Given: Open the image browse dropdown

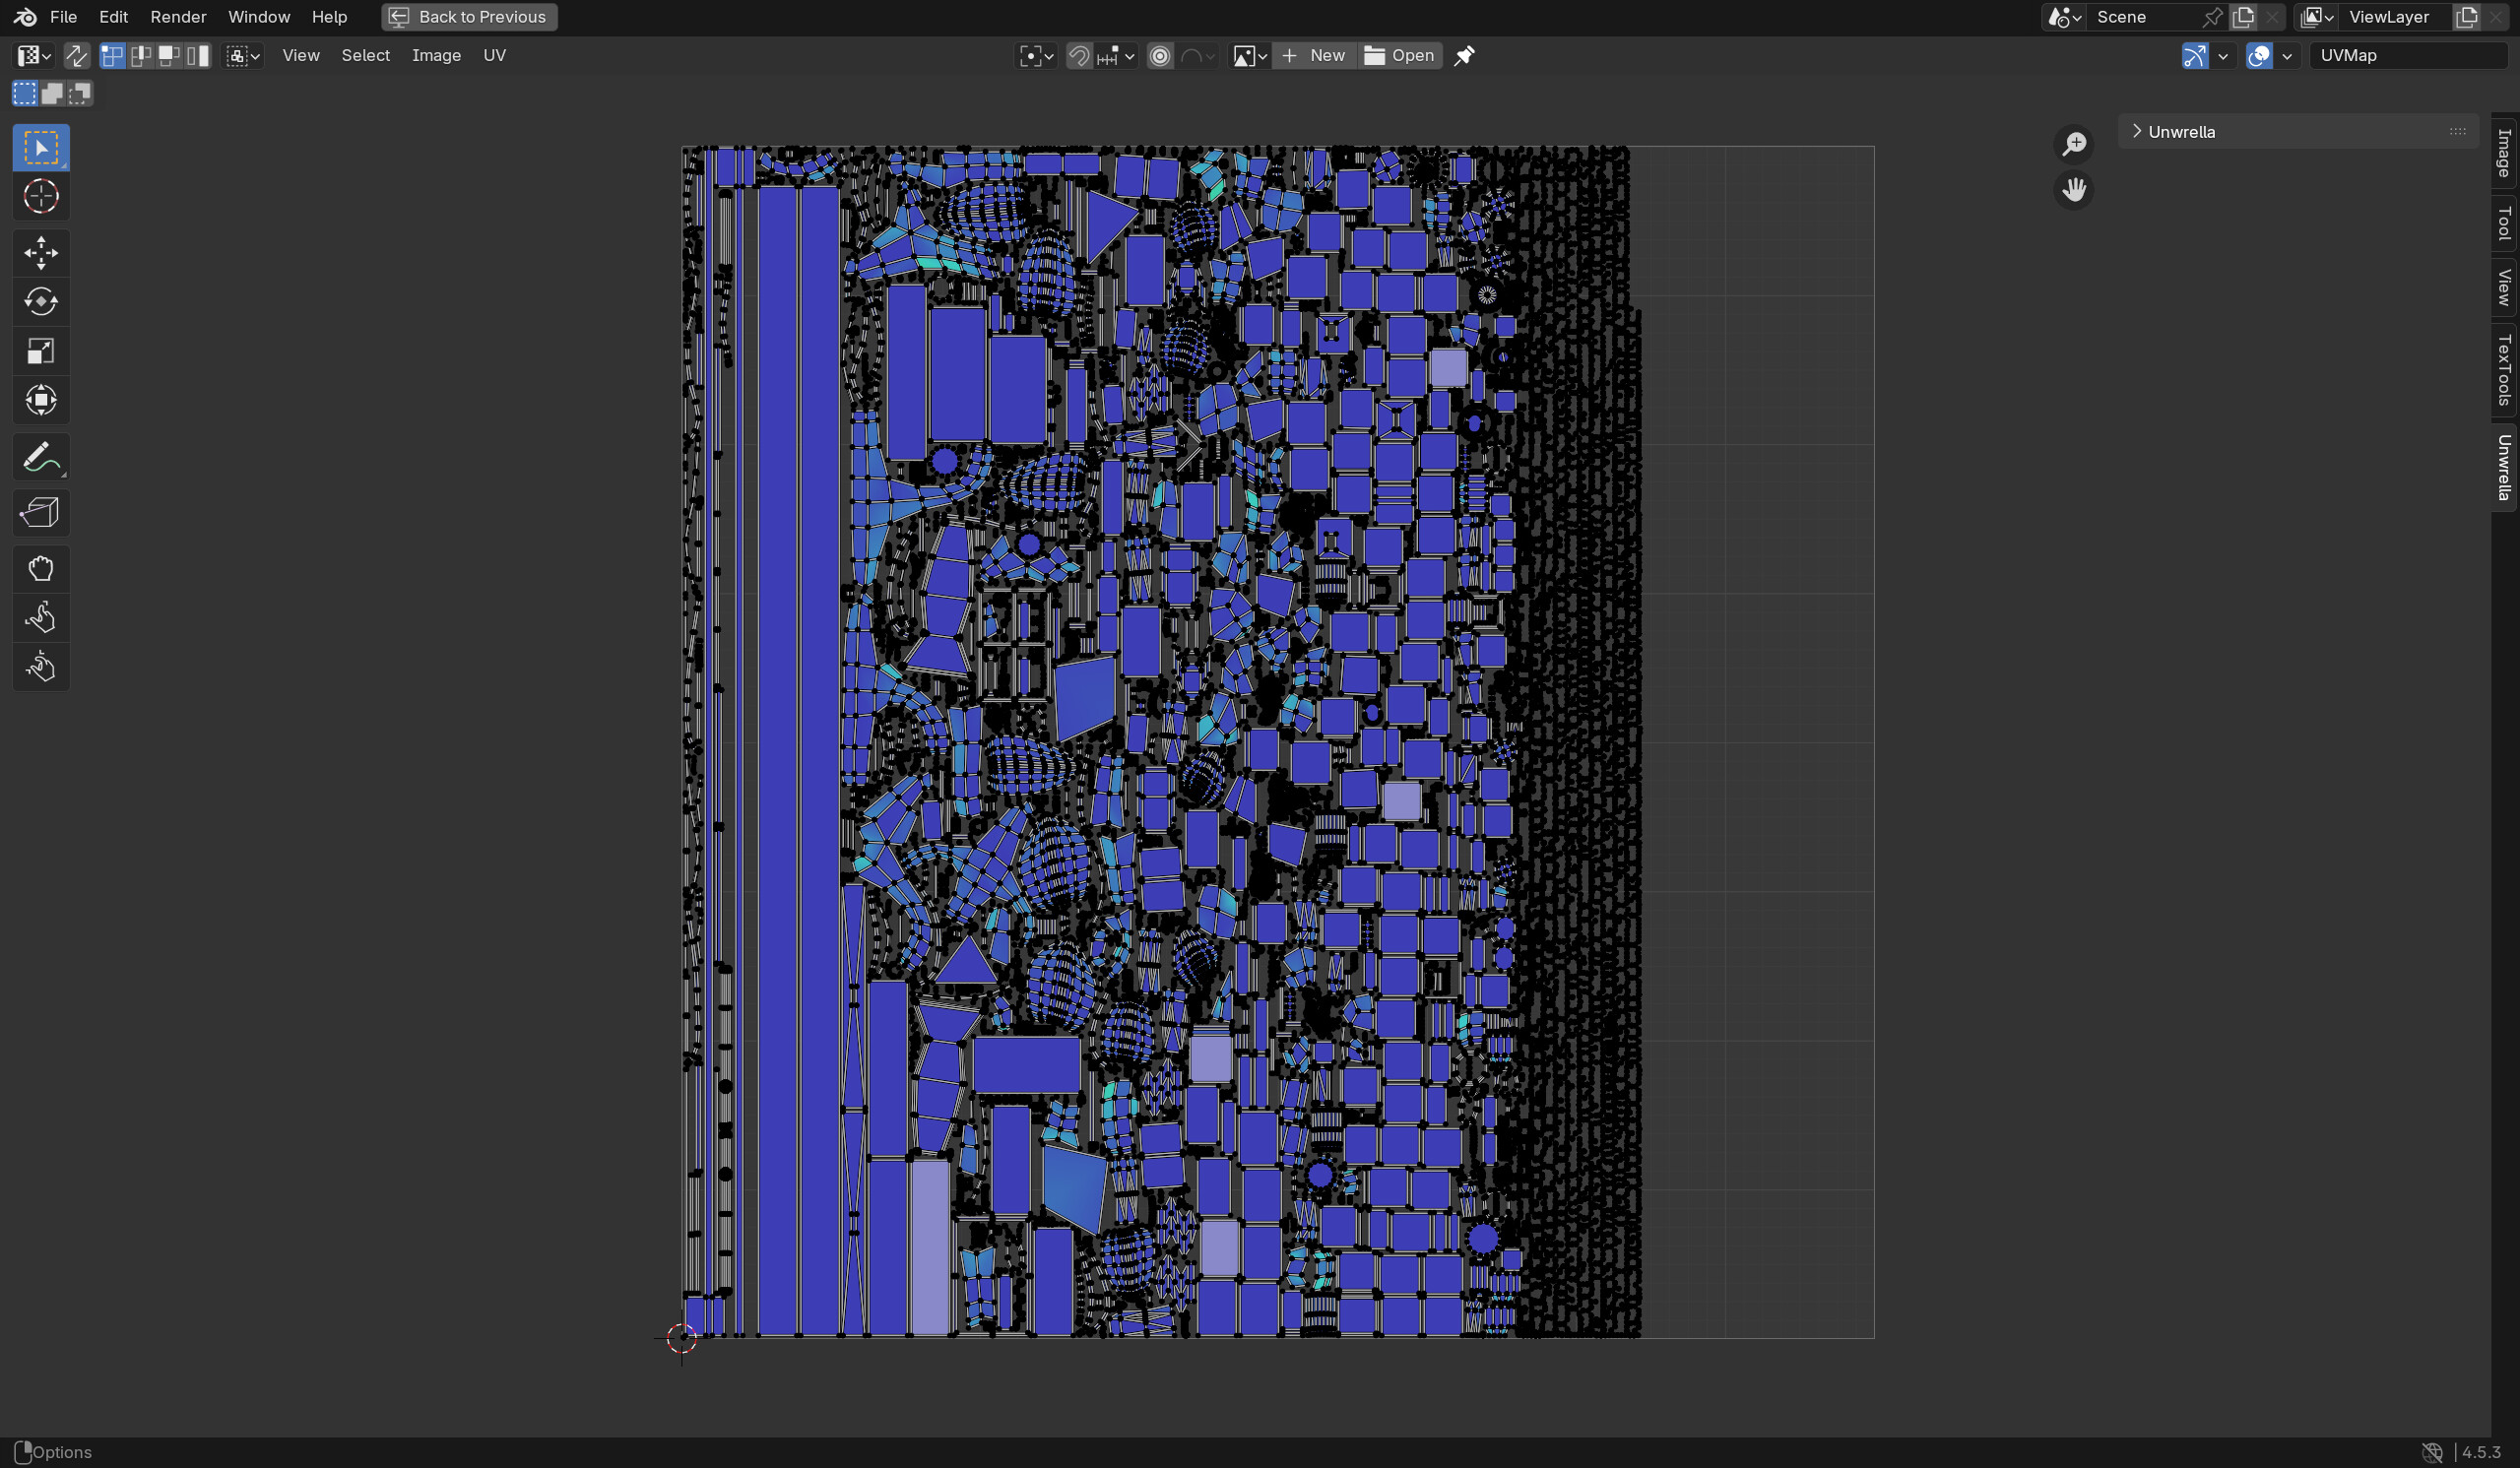Looking at the screenshot, I should point(1250,56).
